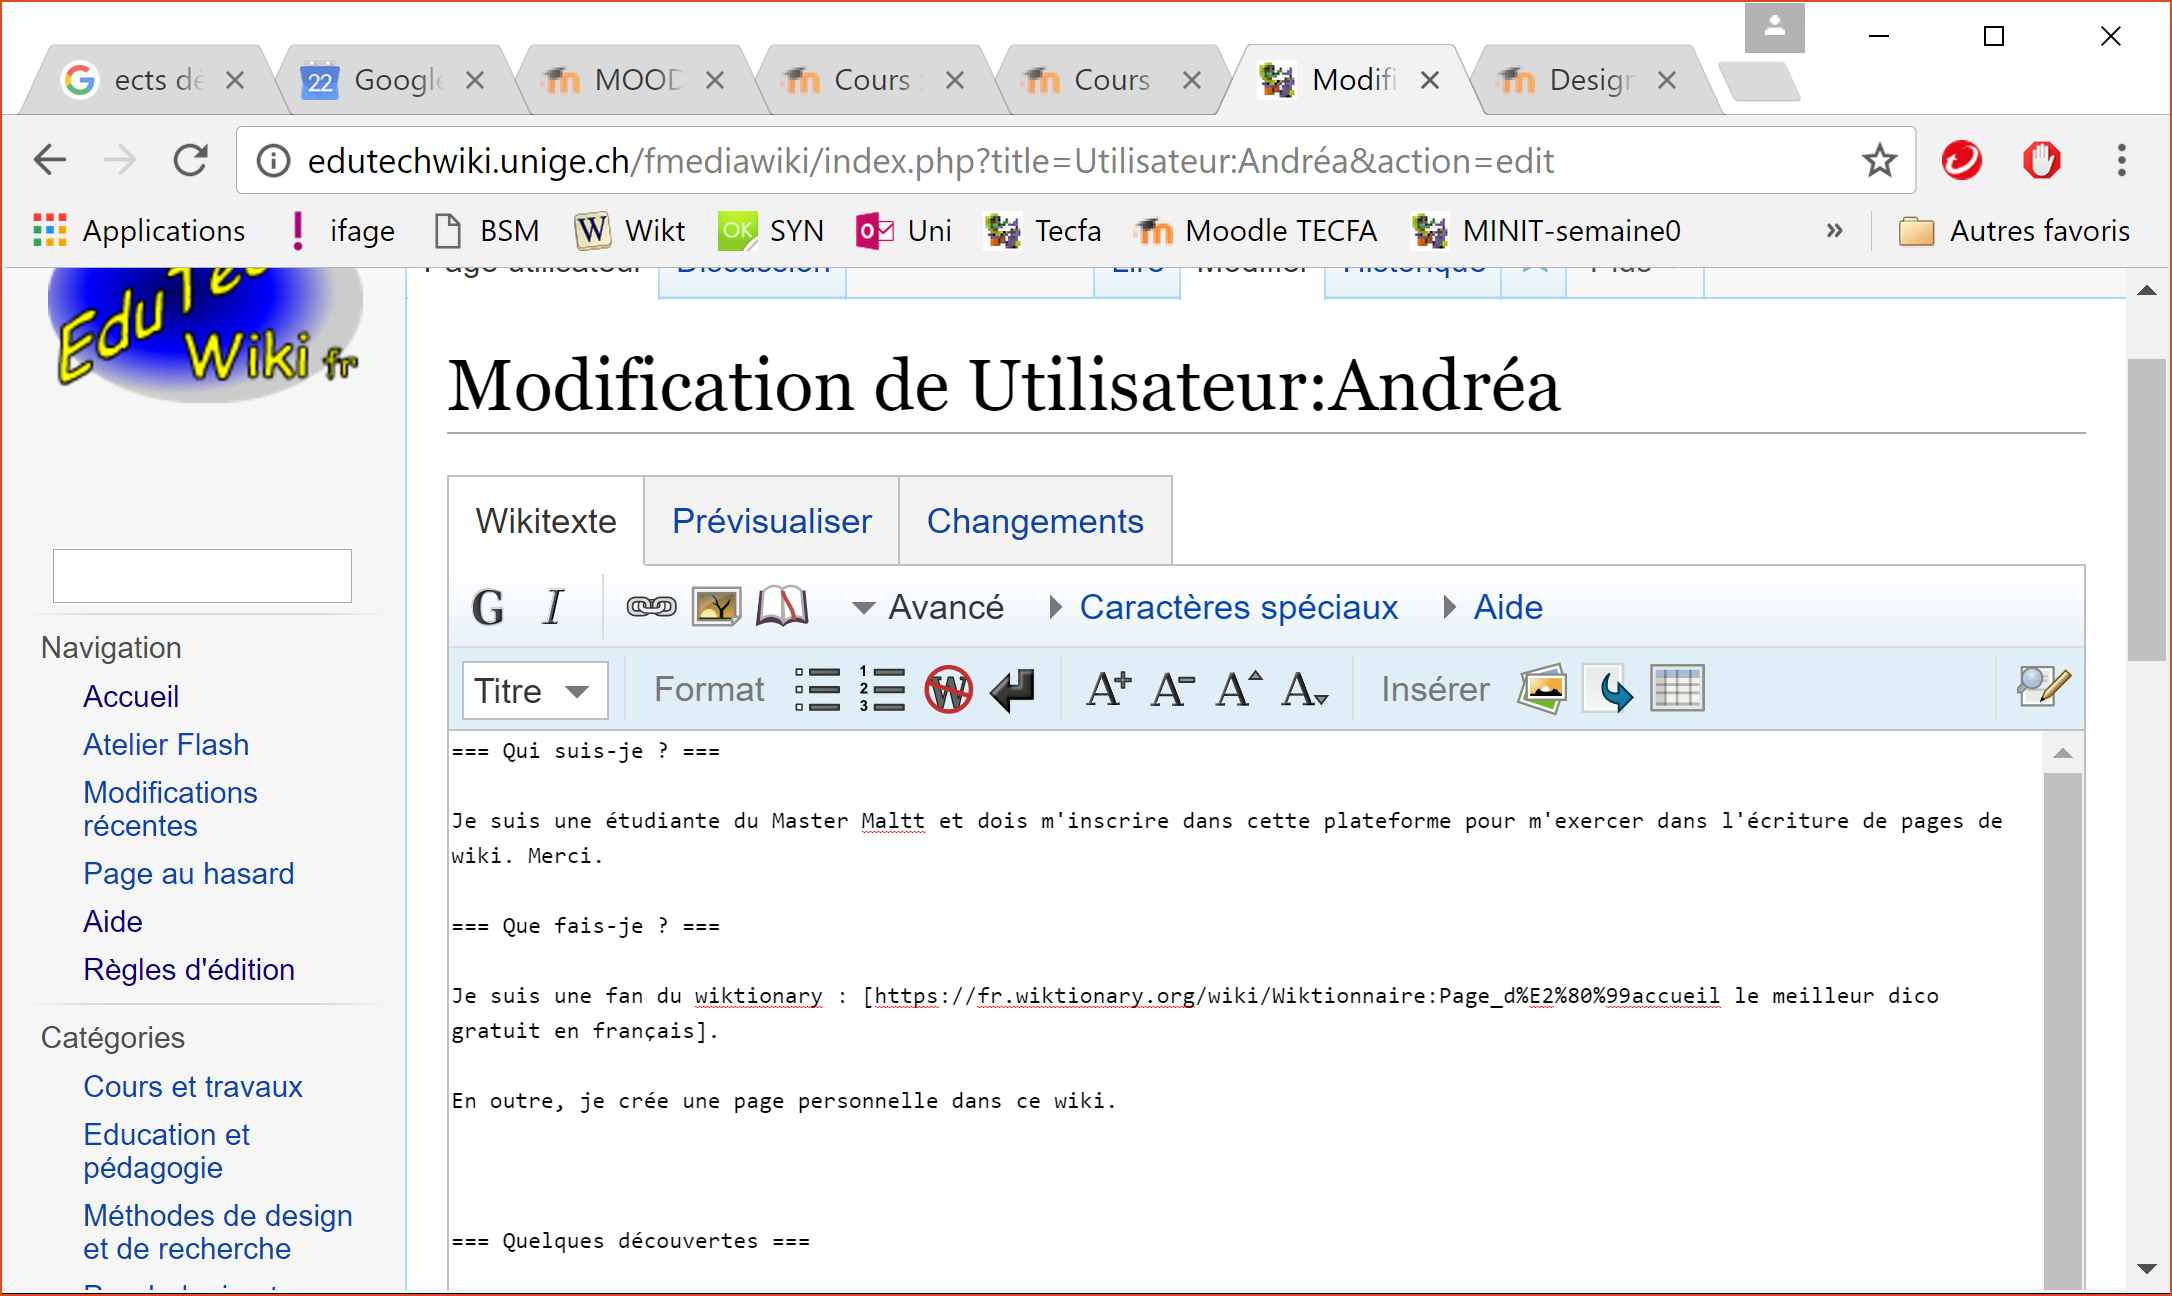Switch to Wikitexte tab
2172x1296 pixels.
[x=546, y=521]
